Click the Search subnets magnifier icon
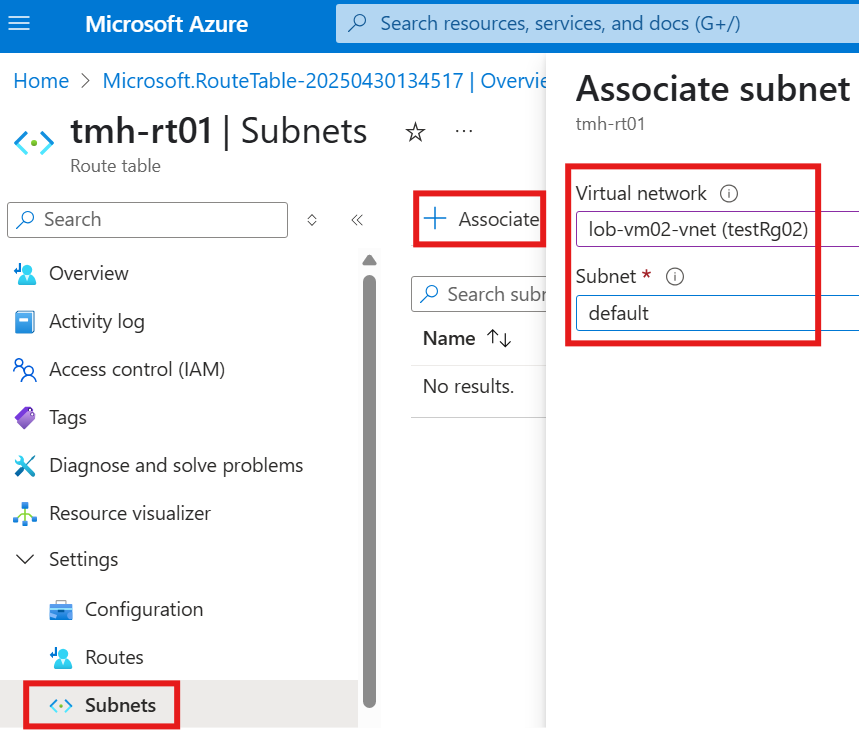The height and width of the screenshot is (730, 859). [x=429, y=294]
